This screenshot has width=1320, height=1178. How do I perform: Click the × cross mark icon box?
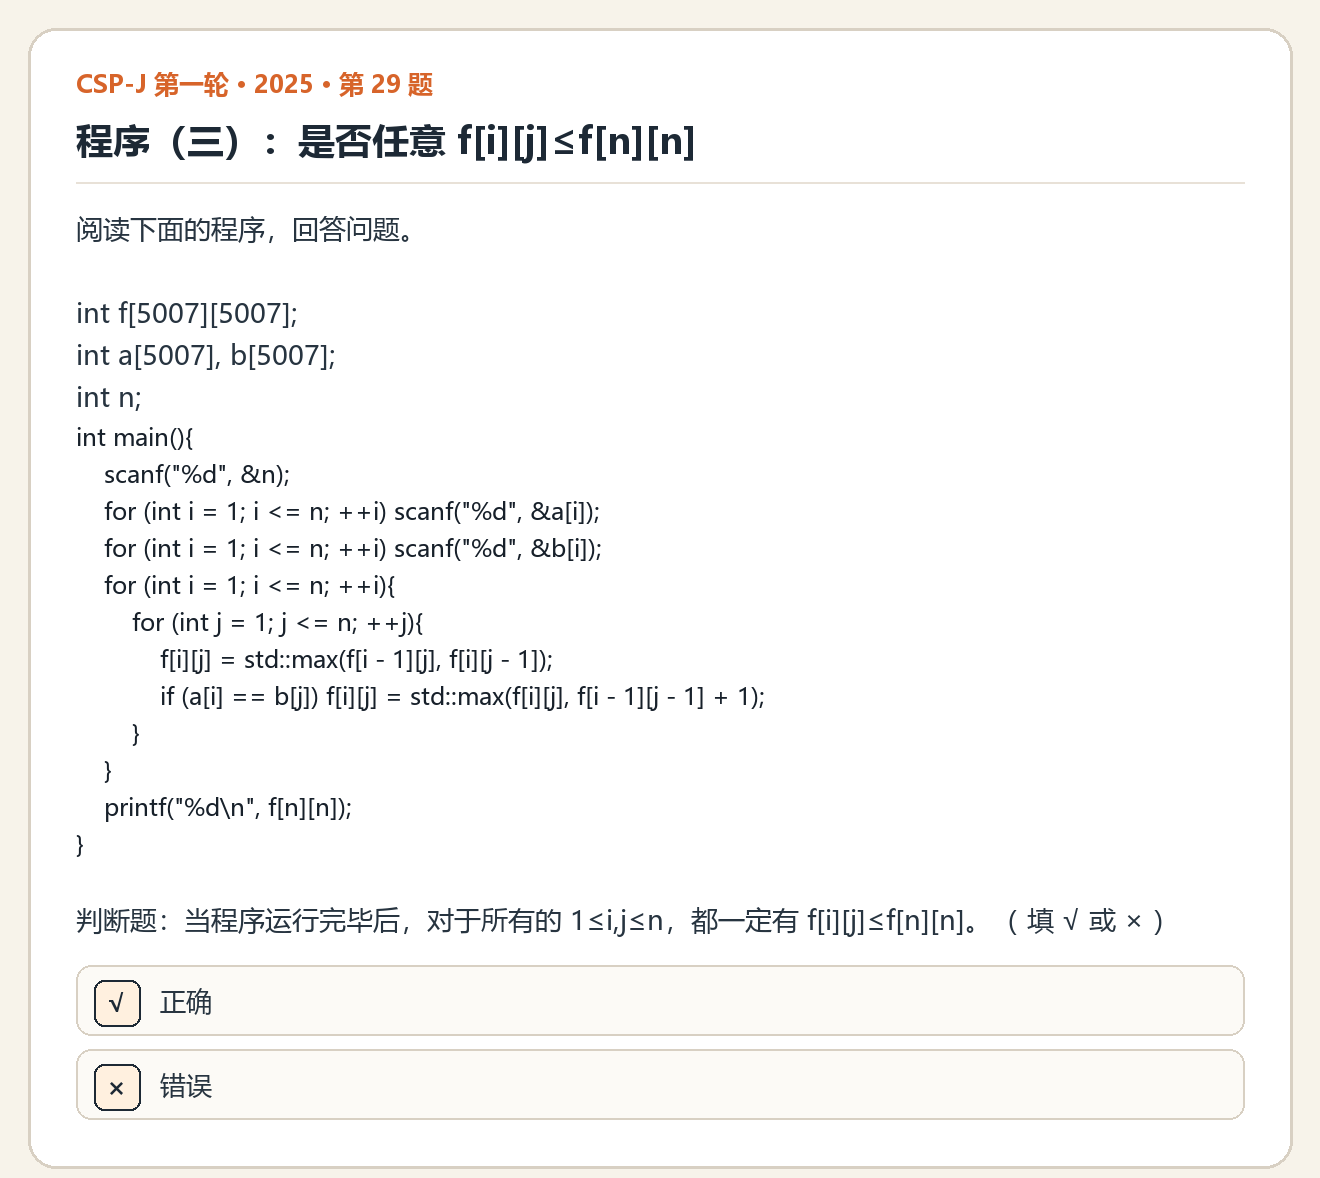pos(117,1087)
